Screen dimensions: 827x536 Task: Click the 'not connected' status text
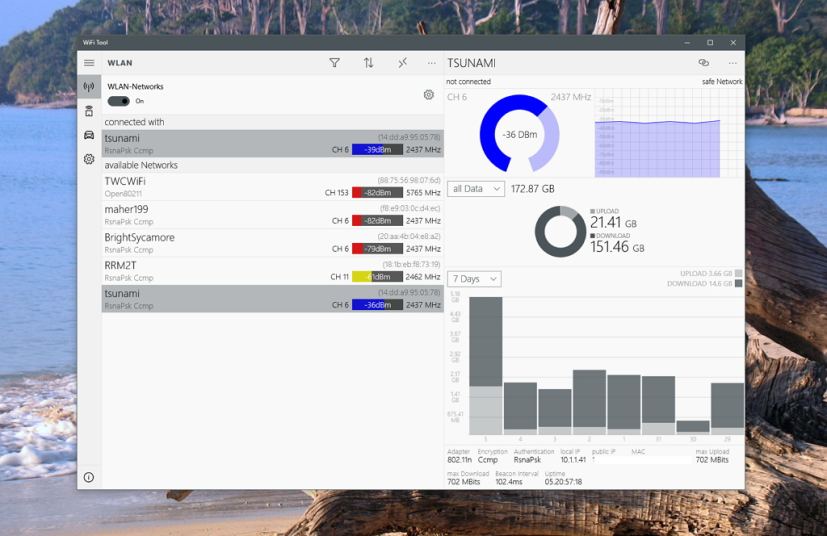(x=468, y=82)
